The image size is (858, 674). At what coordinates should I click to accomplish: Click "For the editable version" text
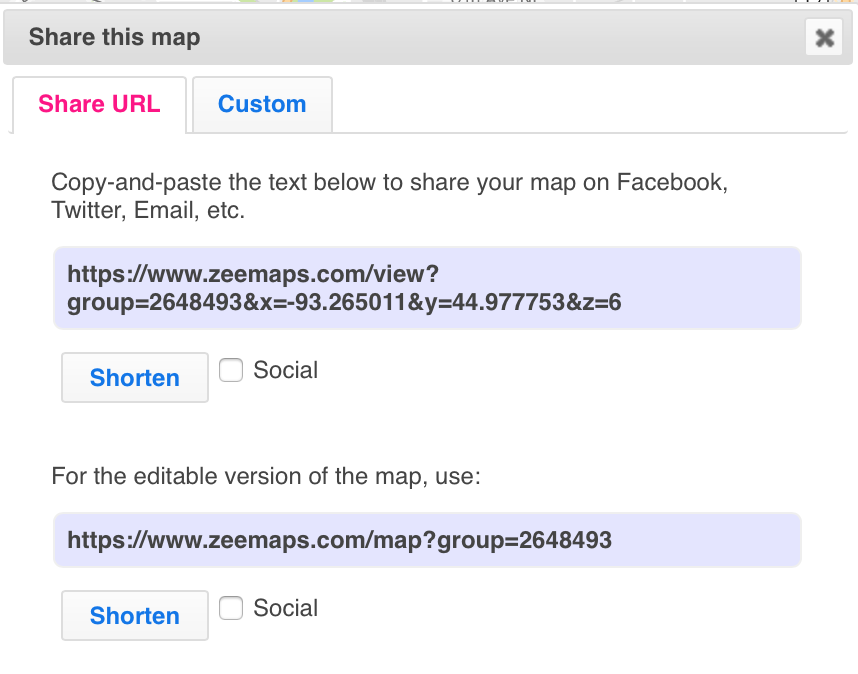pos(266,476)
